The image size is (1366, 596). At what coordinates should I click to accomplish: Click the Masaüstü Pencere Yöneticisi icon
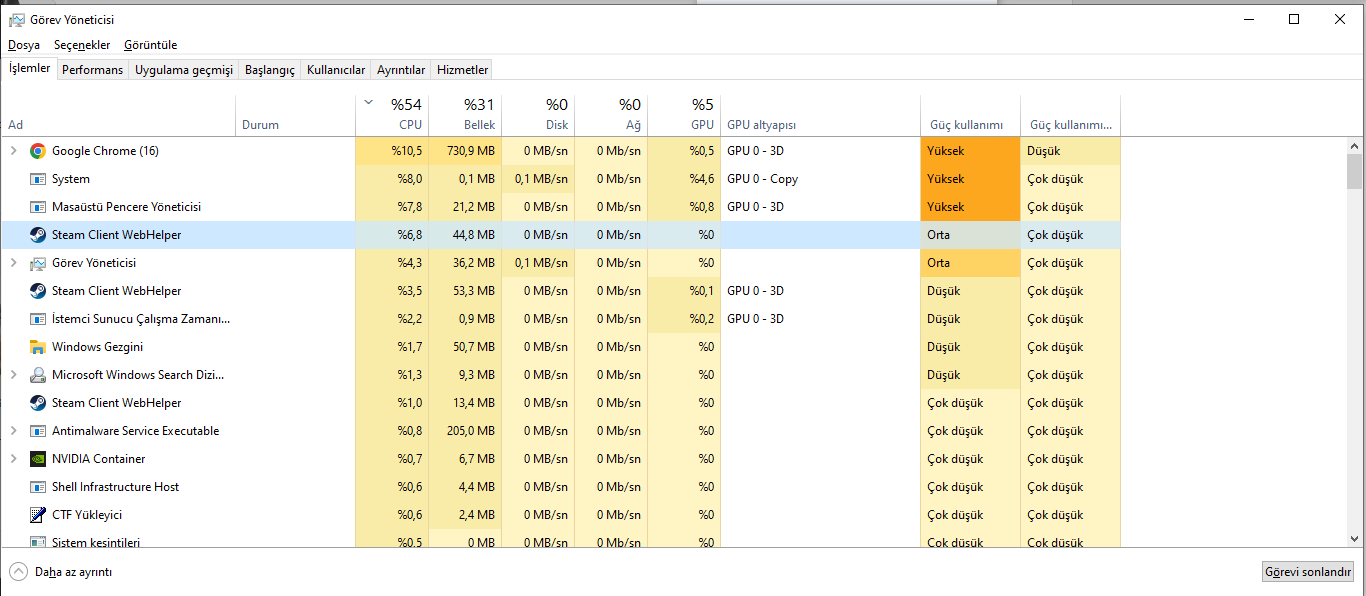pos(38,207)
